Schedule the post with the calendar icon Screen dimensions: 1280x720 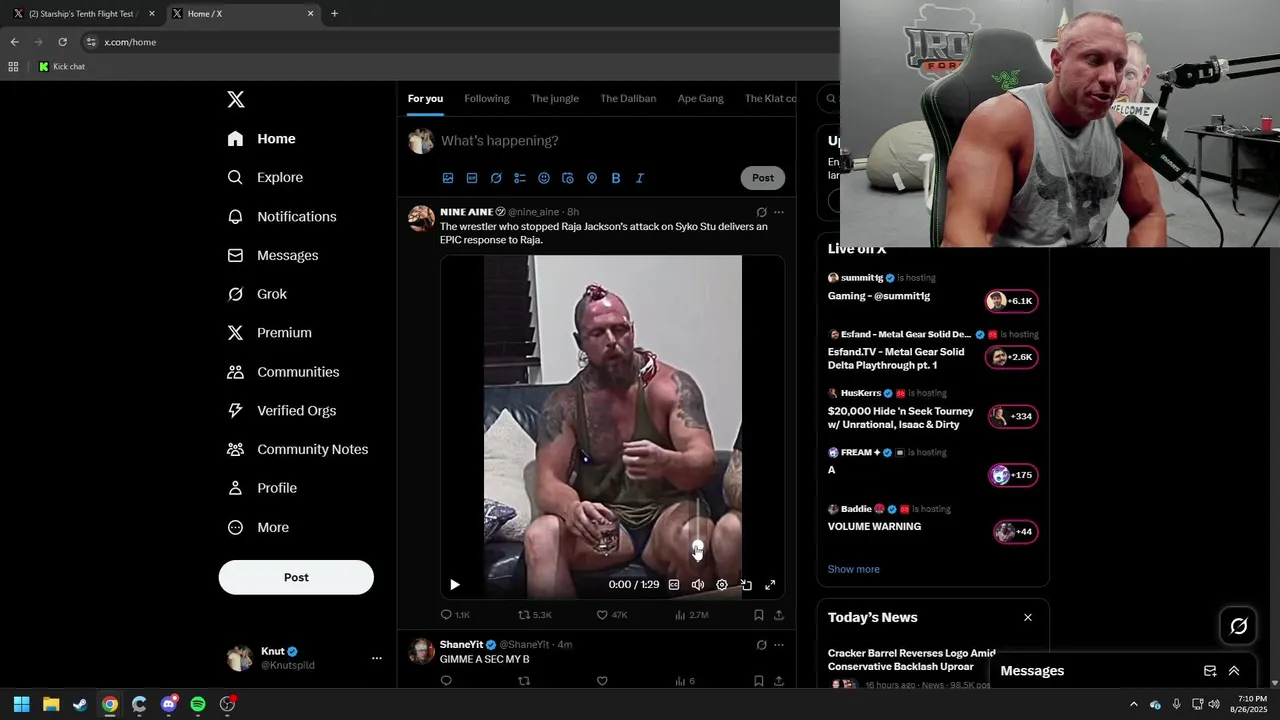pos(568,178)
